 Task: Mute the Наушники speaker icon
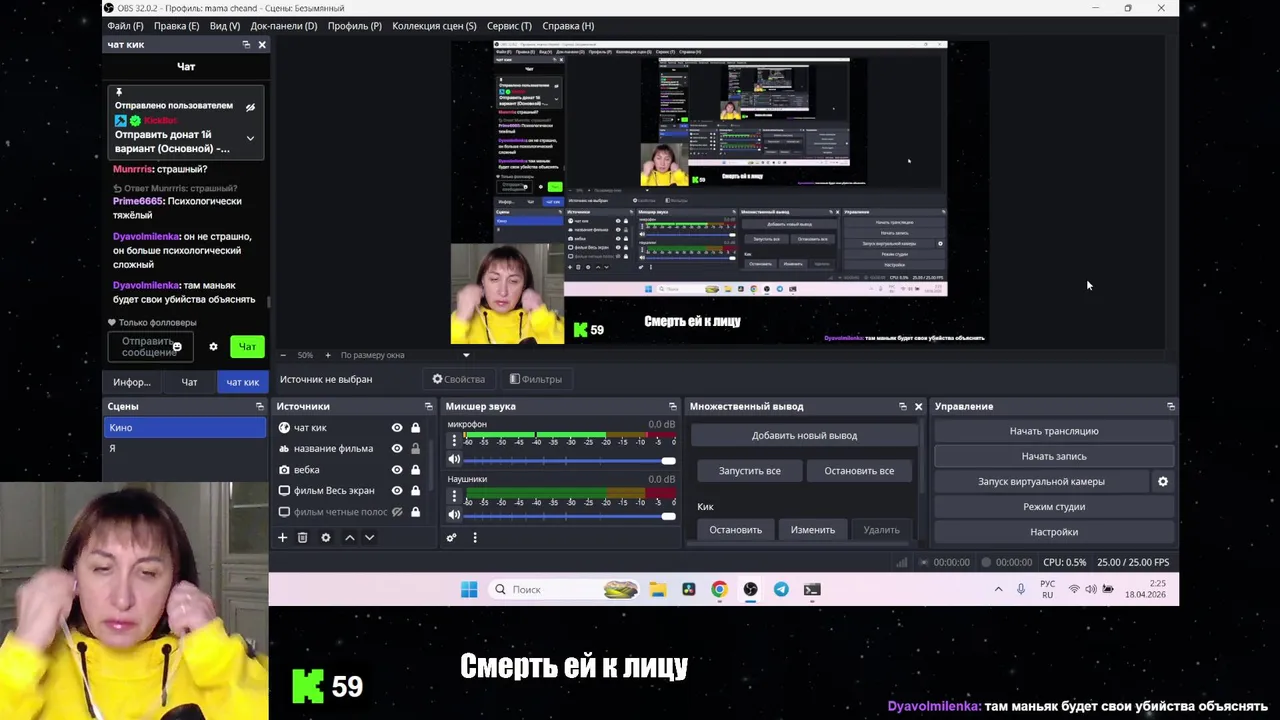(454, 515)
